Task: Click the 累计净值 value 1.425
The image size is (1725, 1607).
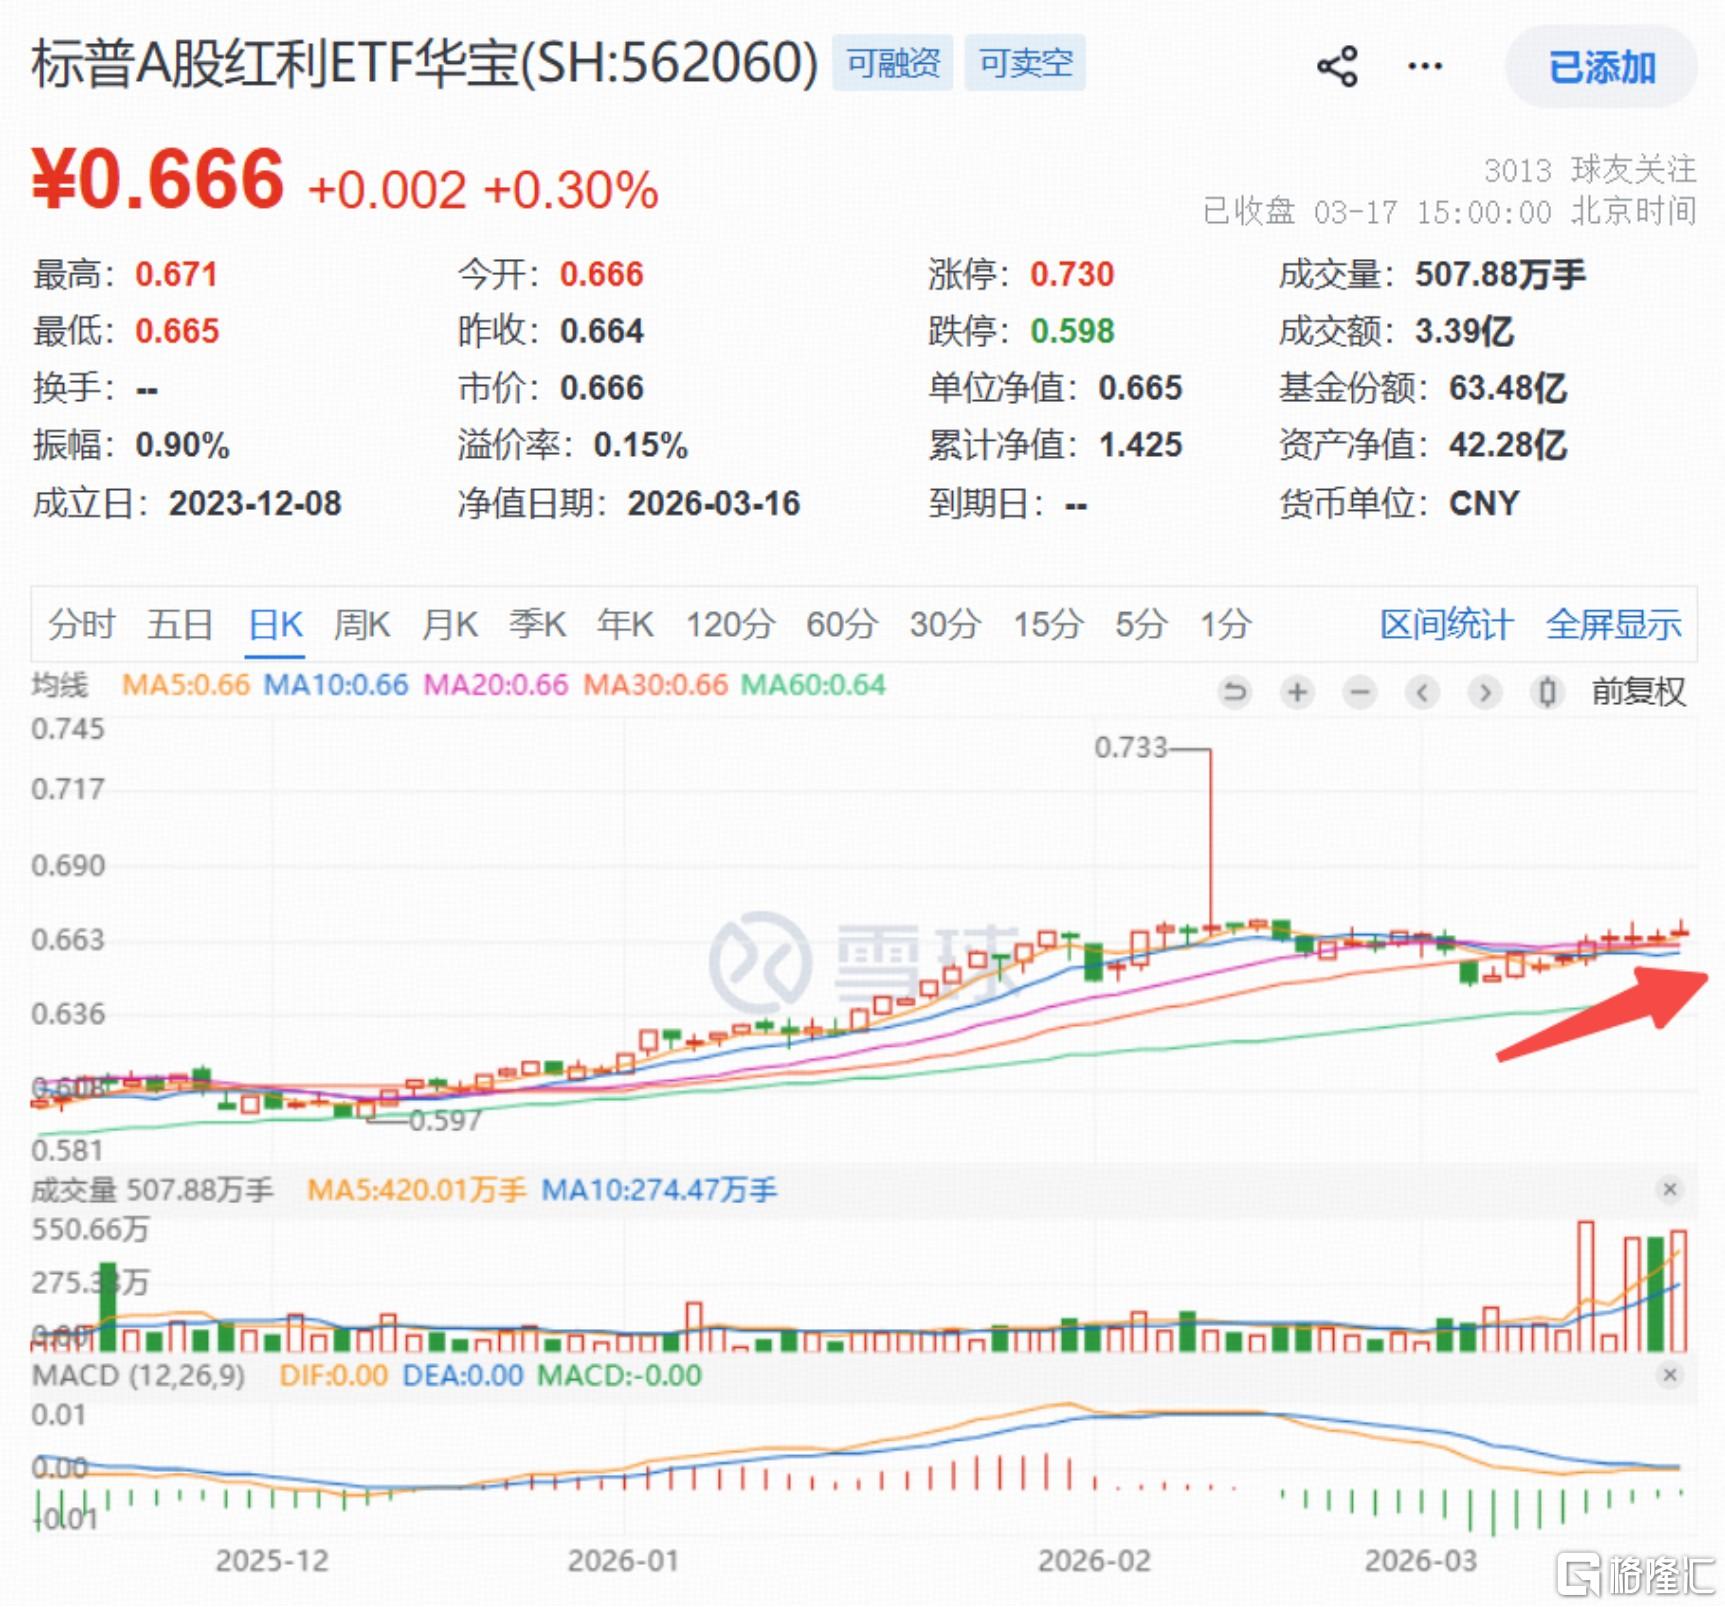Action: (x=1141, y=445)
